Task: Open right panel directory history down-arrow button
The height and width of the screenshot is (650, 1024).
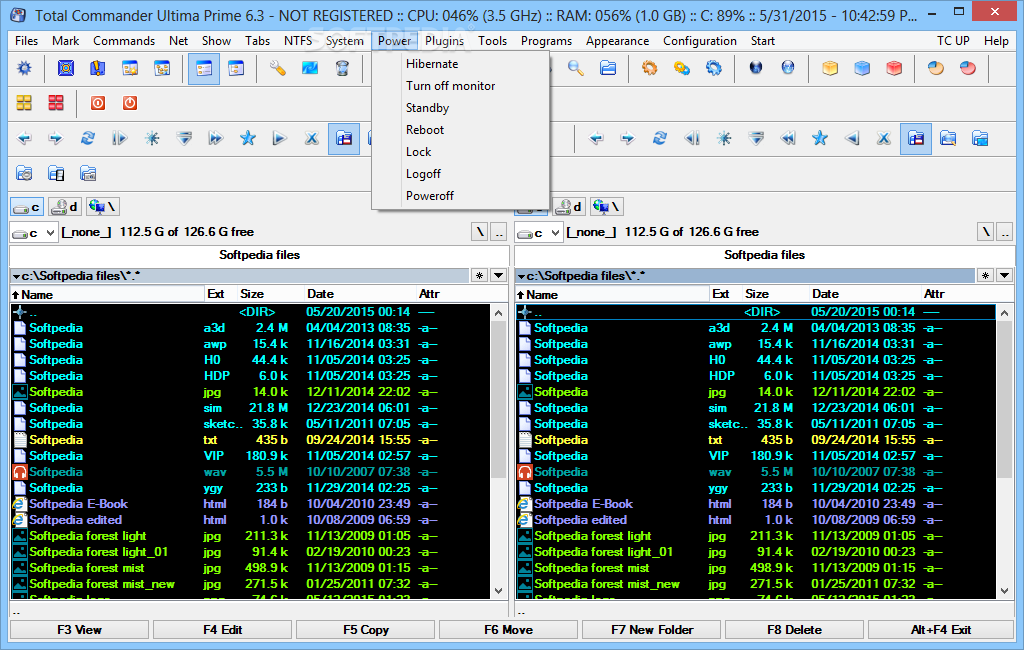Action: (x=1004, y=276)
